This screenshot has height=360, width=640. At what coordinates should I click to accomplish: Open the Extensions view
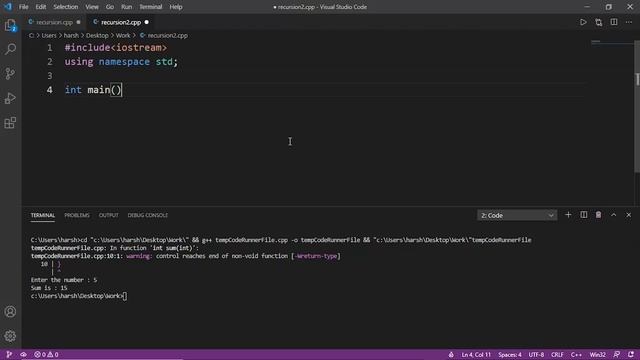10,123
